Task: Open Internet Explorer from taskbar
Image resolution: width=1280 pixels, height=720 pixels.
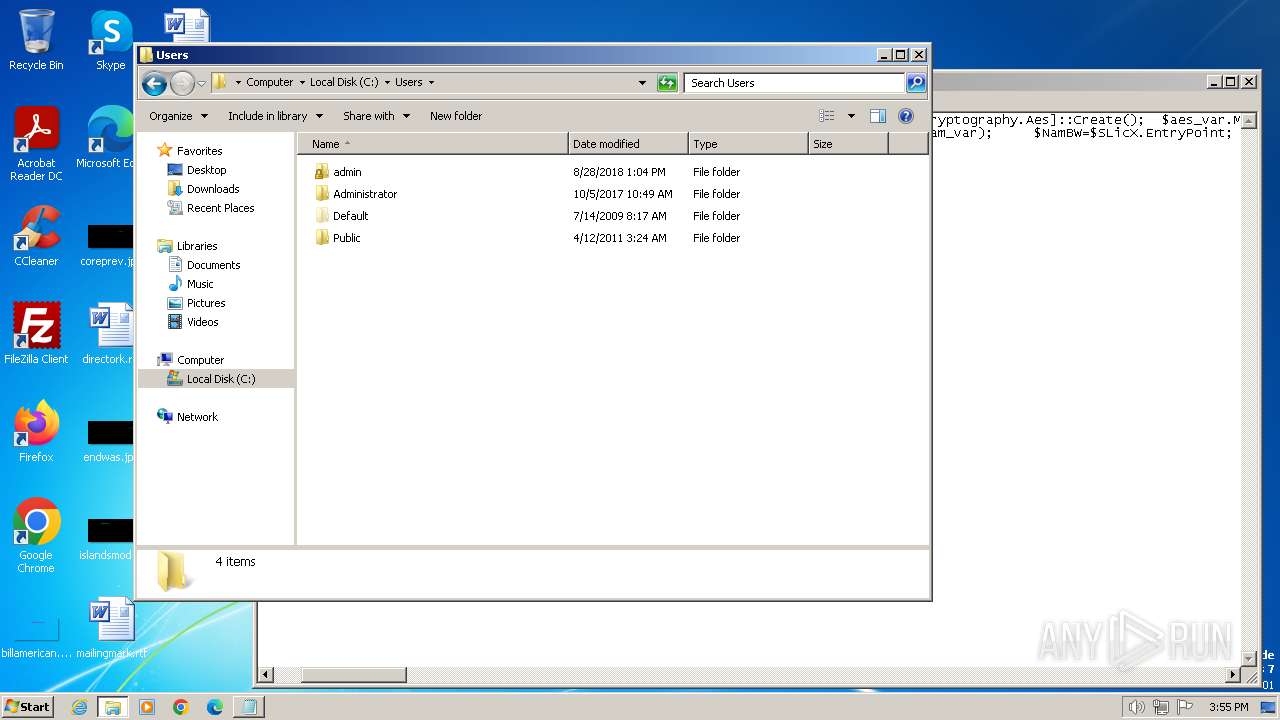Action: point(79,707)
